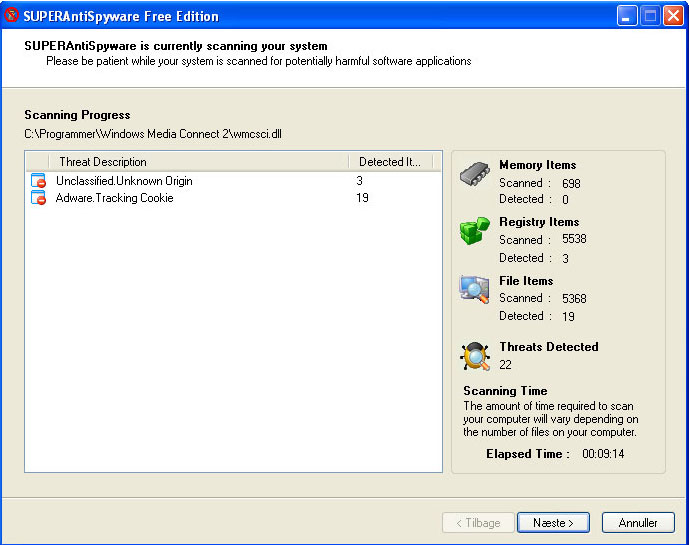Click detected count 3 for Unclassified.Unknown Origin

tap(359, 181)
